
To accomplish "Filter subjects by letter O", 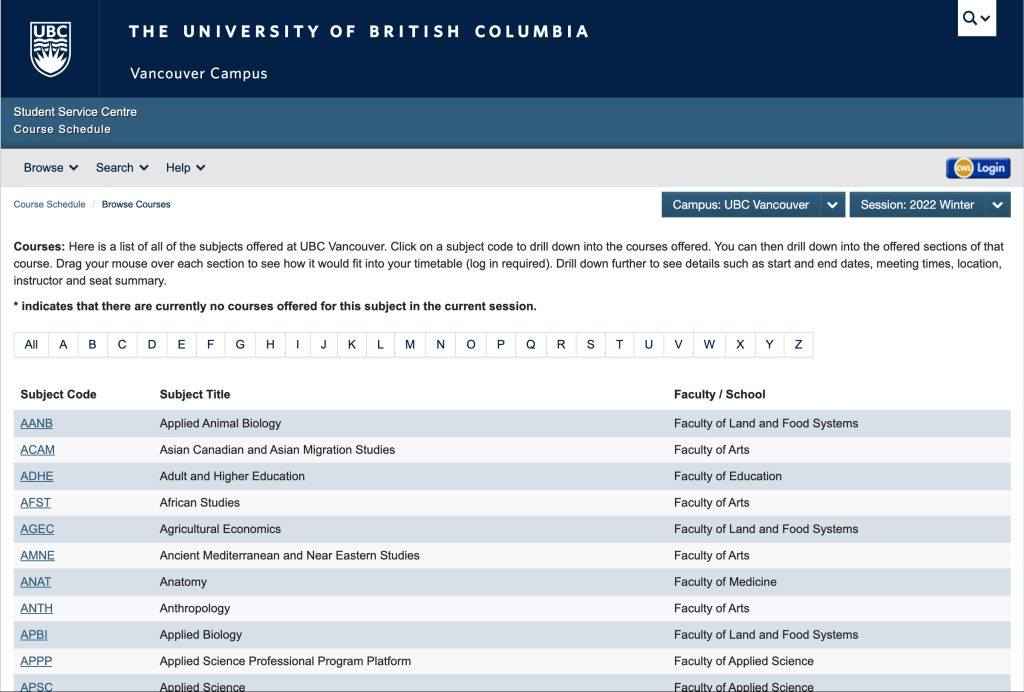I will coord(471,345).
